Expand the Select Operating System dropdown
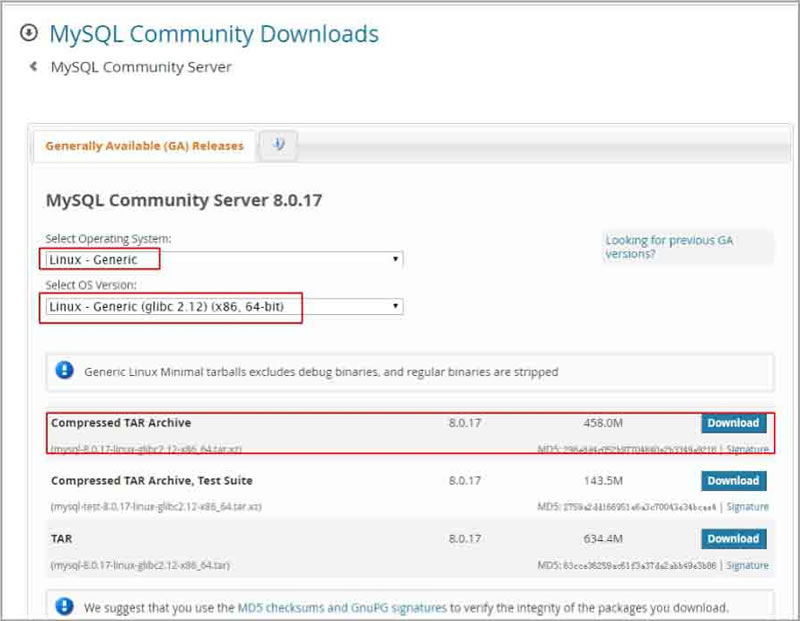This screenshot has height=621, width=800. 222,260
